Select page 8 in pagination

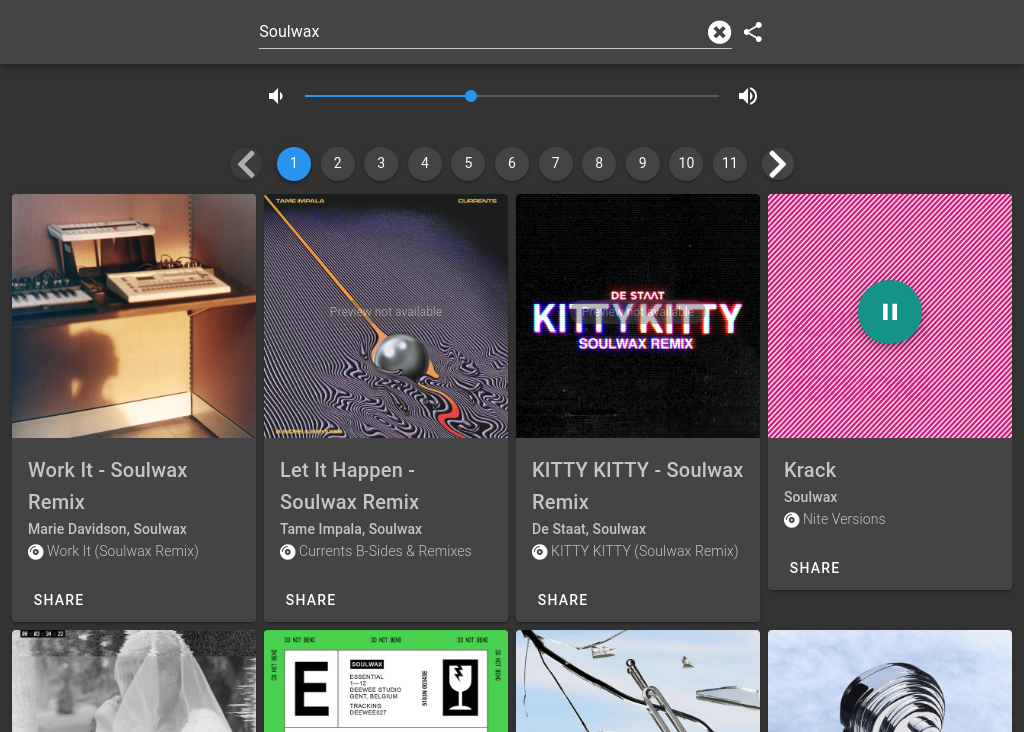click(x=599, y=163)
